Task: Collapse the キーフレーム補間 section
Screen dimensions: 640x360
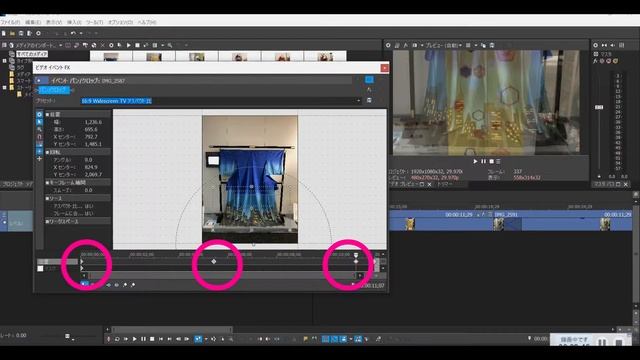Action: tap(47, 182)
